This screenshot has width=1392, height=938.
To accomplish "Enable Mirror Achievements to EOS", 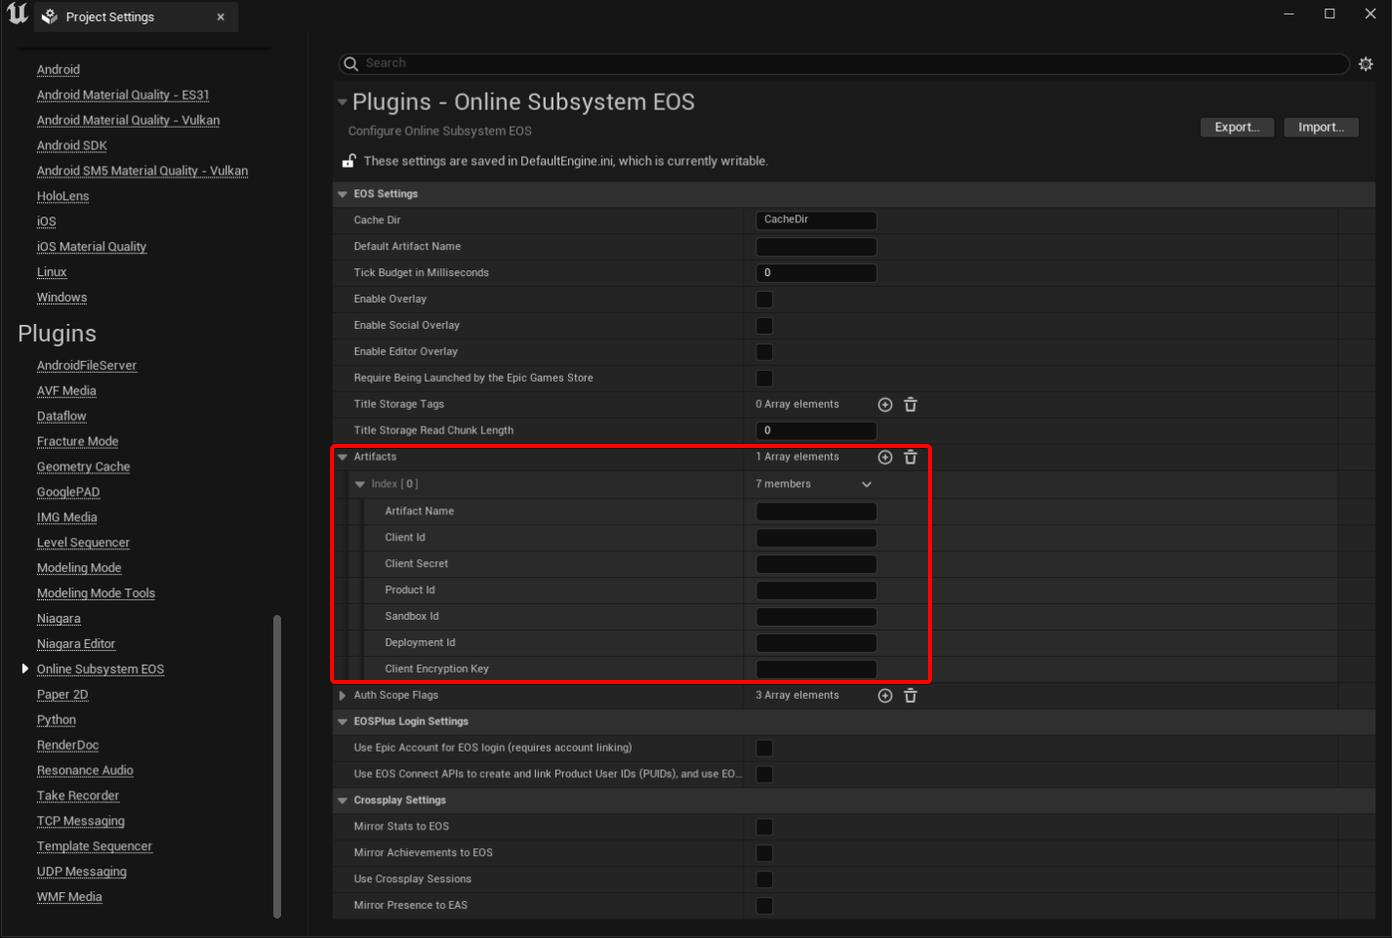I will click(x=764, y=852).
